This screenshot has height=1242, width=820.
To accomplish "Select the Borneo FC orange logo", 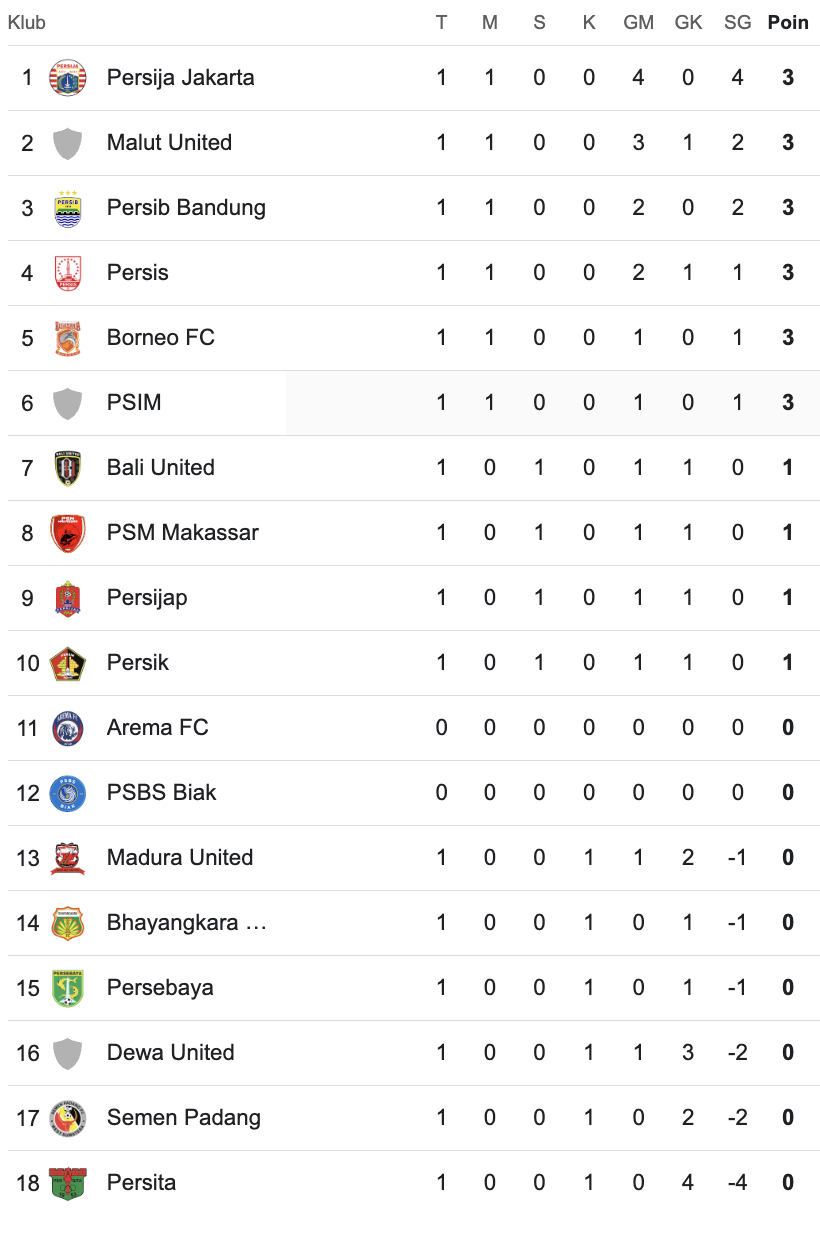I will click(68, 338).
